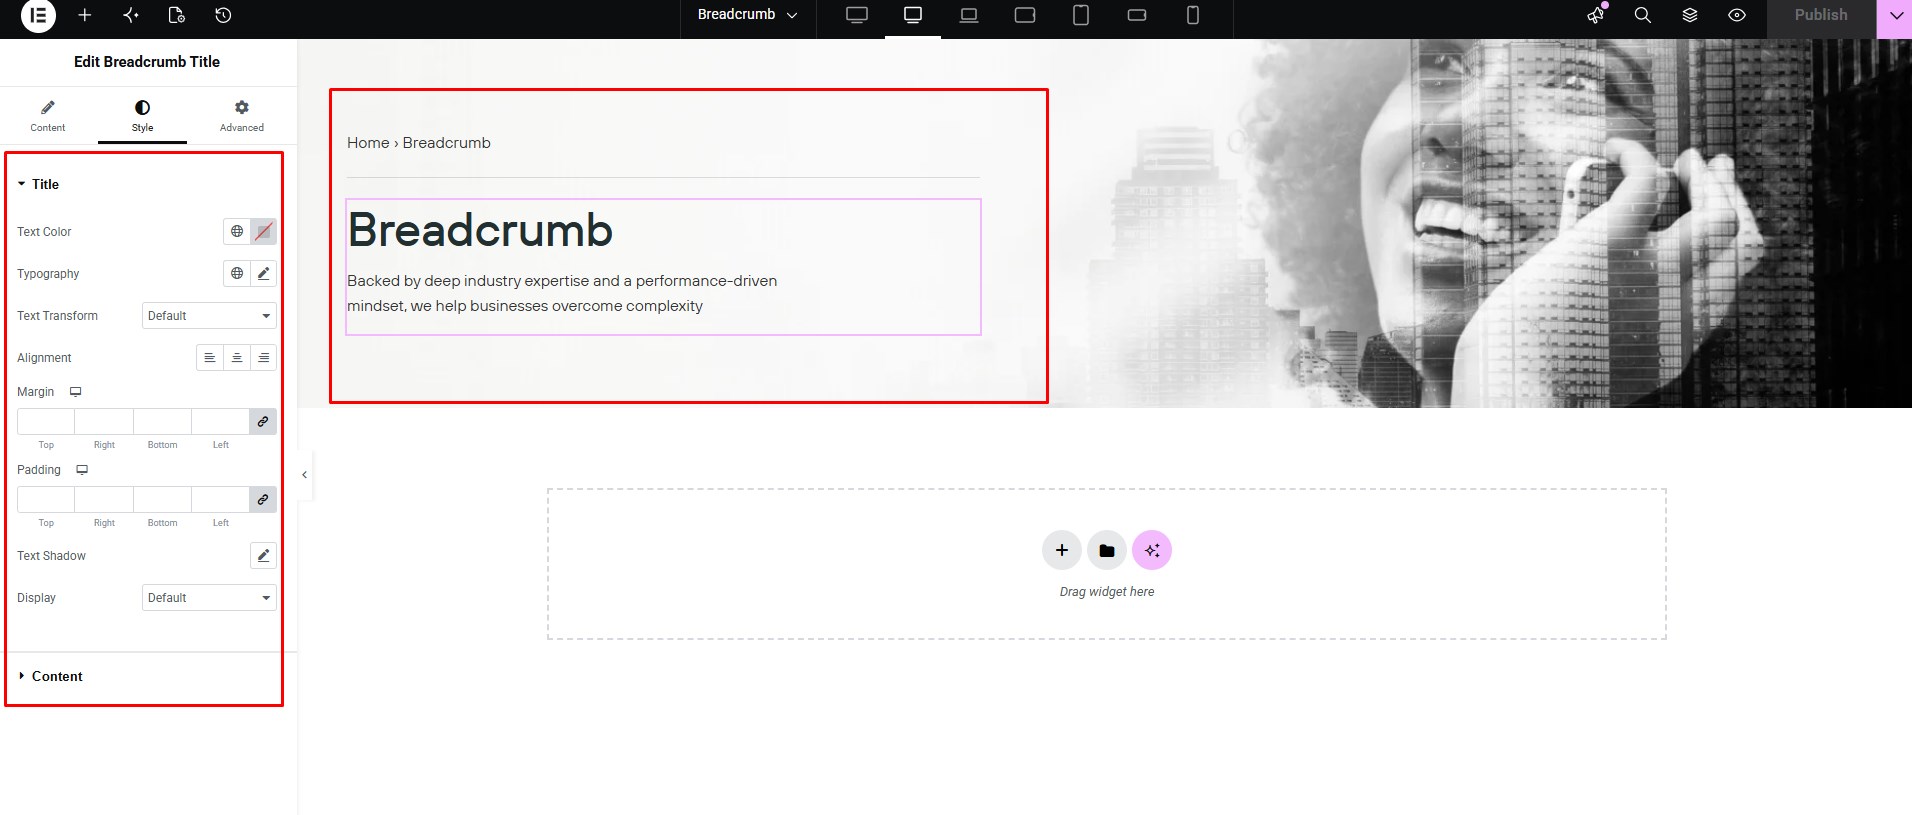Click the pink AI sparkle button
The image size is (1912, 815).
(1152, 550)
